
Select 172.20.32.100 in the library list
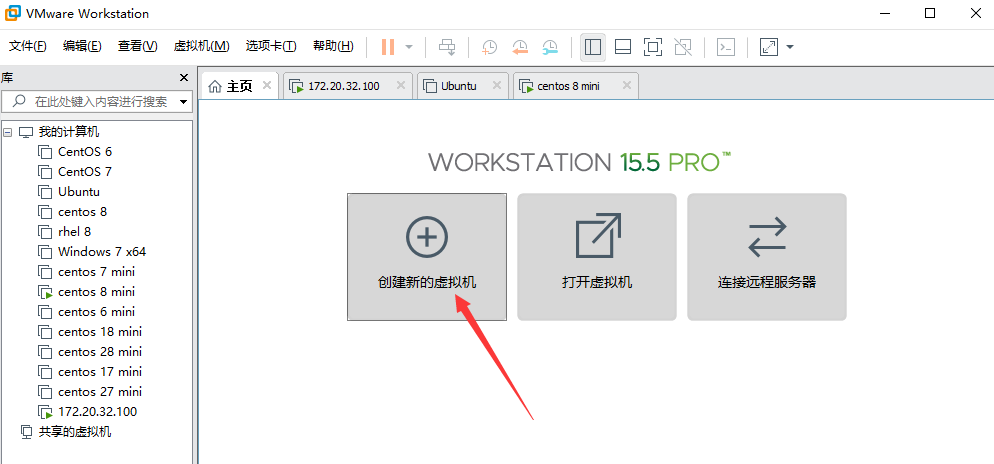click(x=98, y=411)
